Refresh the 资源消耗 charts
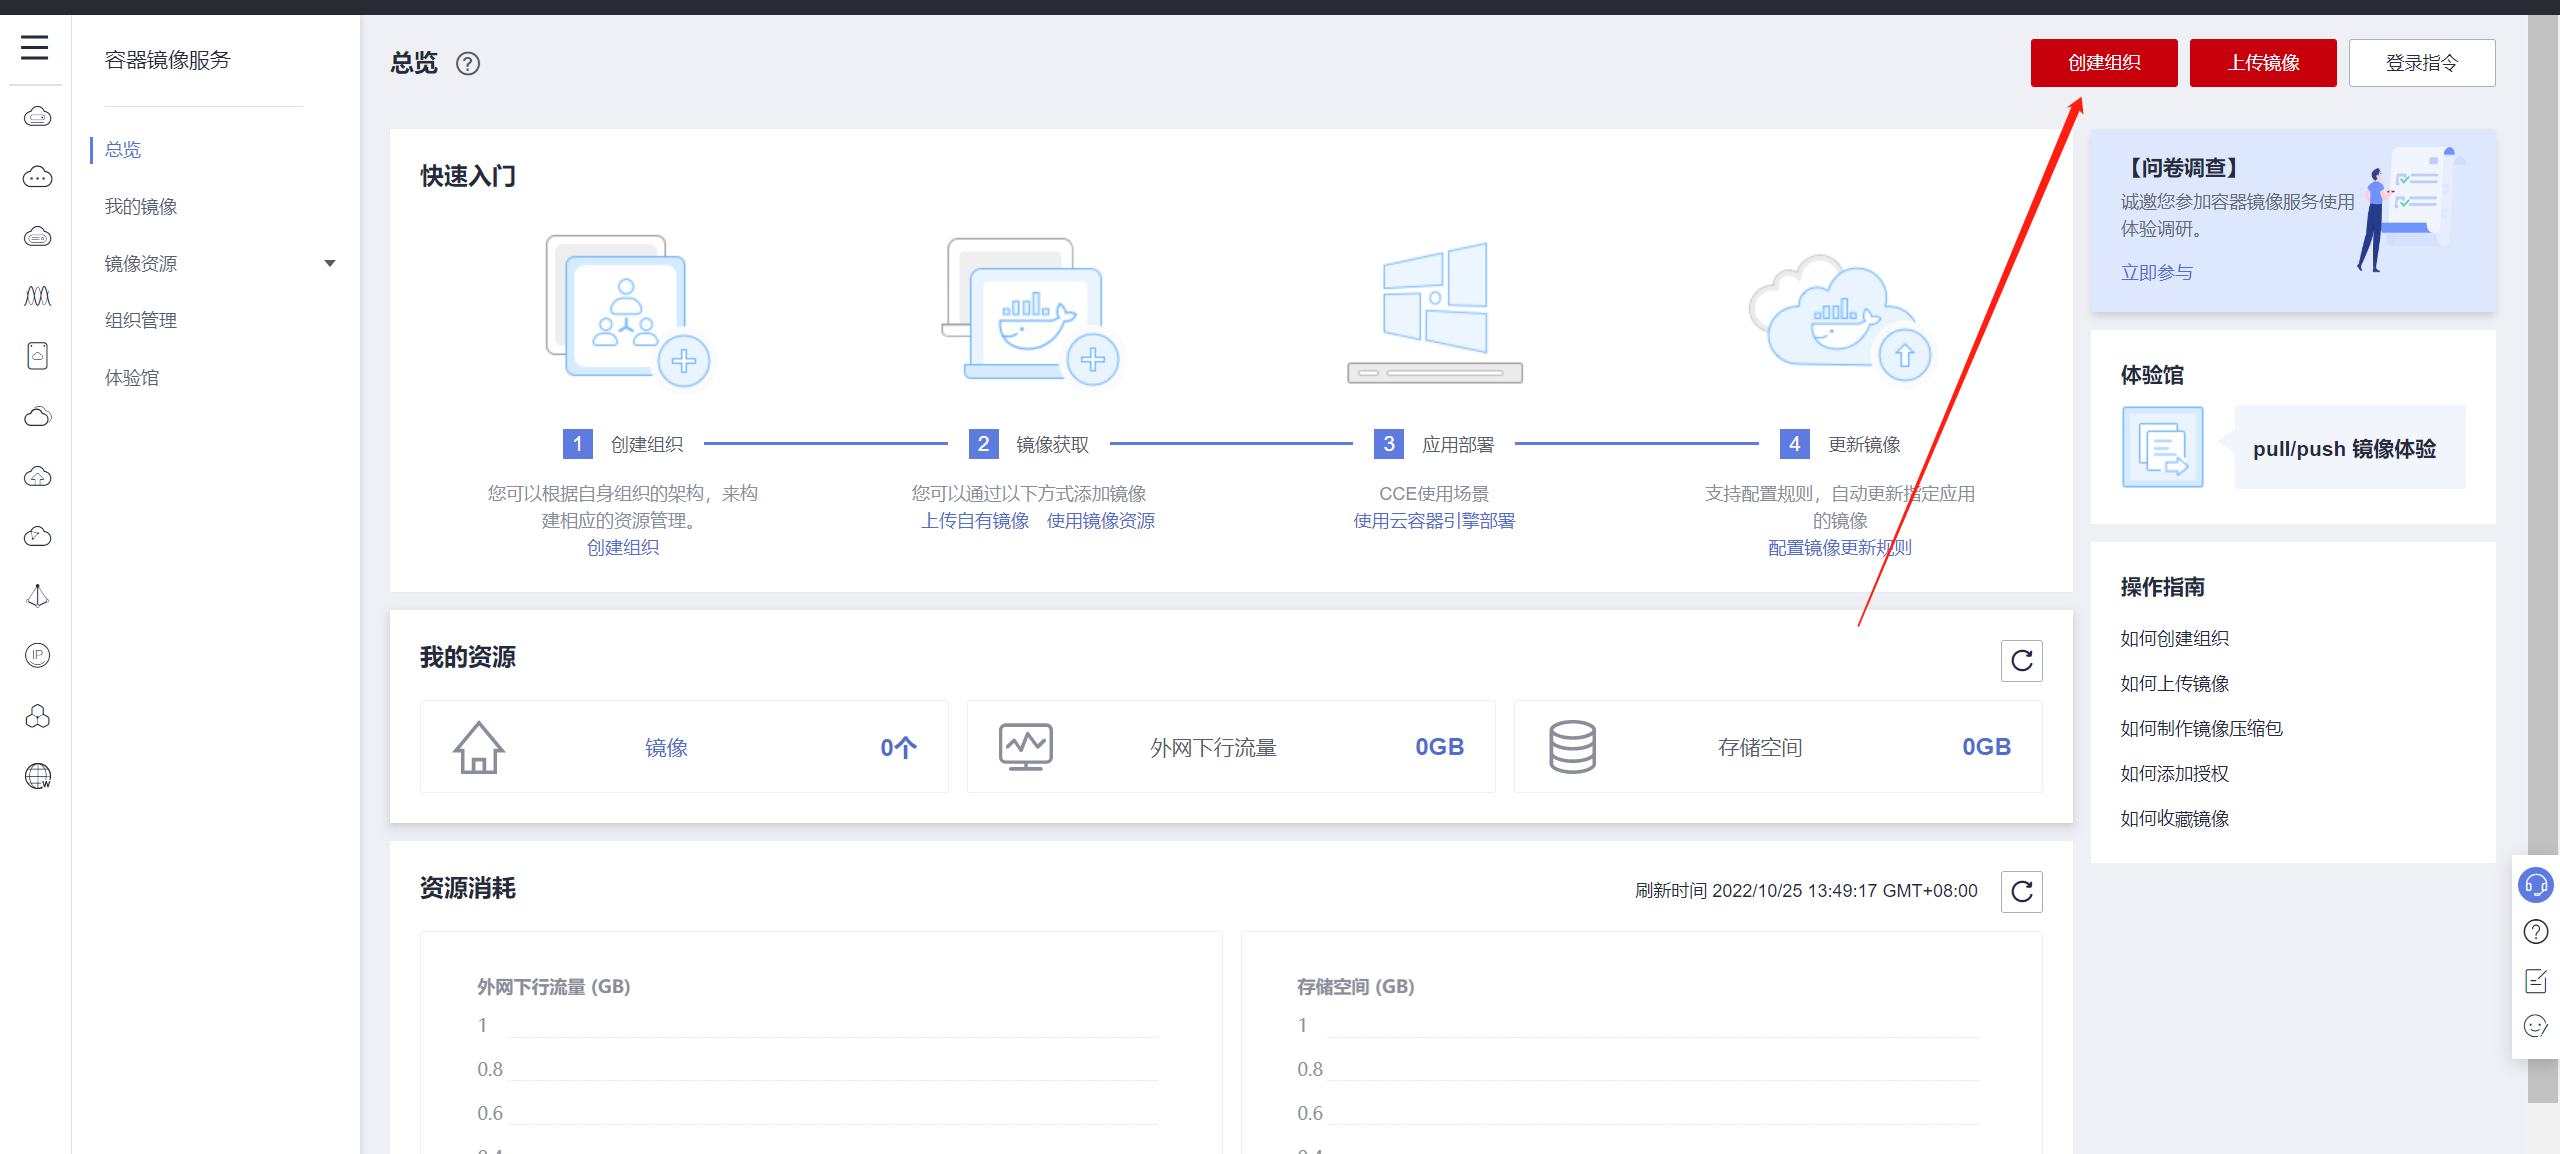2560x1154 pixels. 2021,892
